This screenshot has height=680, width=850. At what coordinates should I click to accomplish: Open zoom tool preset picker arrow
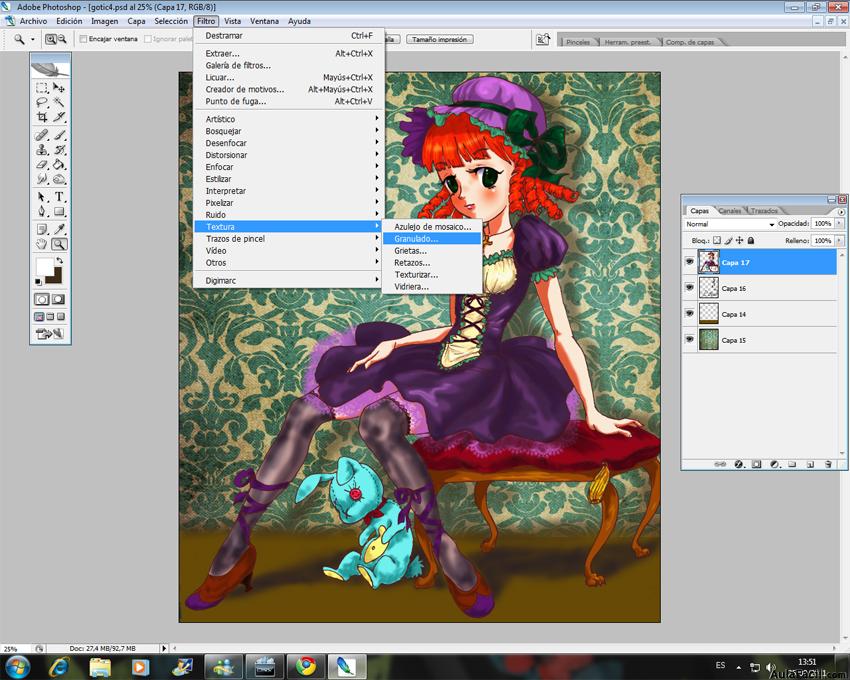(x=33, y=39)
